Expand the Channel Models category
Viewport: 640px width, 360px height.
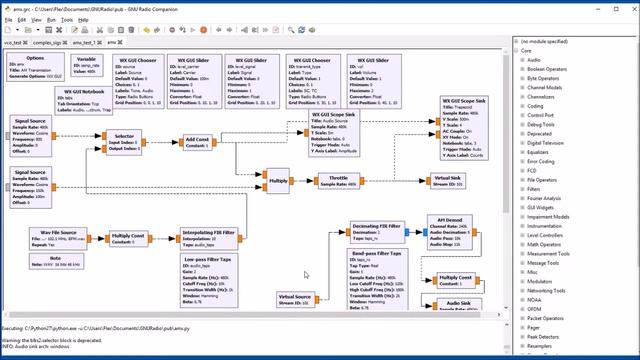coord(522,87)
